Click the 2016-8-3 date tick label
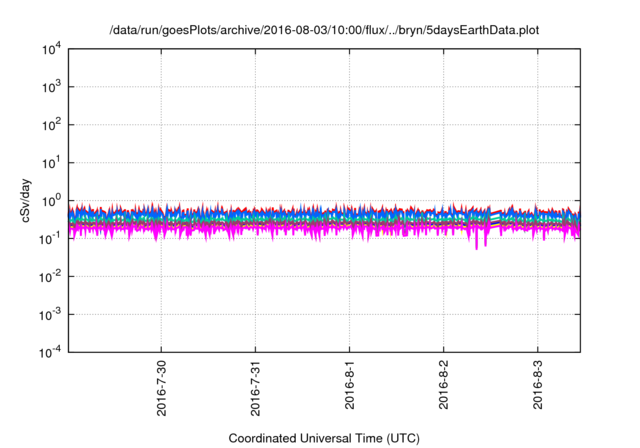The height and width of the screenshot is (448, 640). pyautogui.click(x=538, y=385)
